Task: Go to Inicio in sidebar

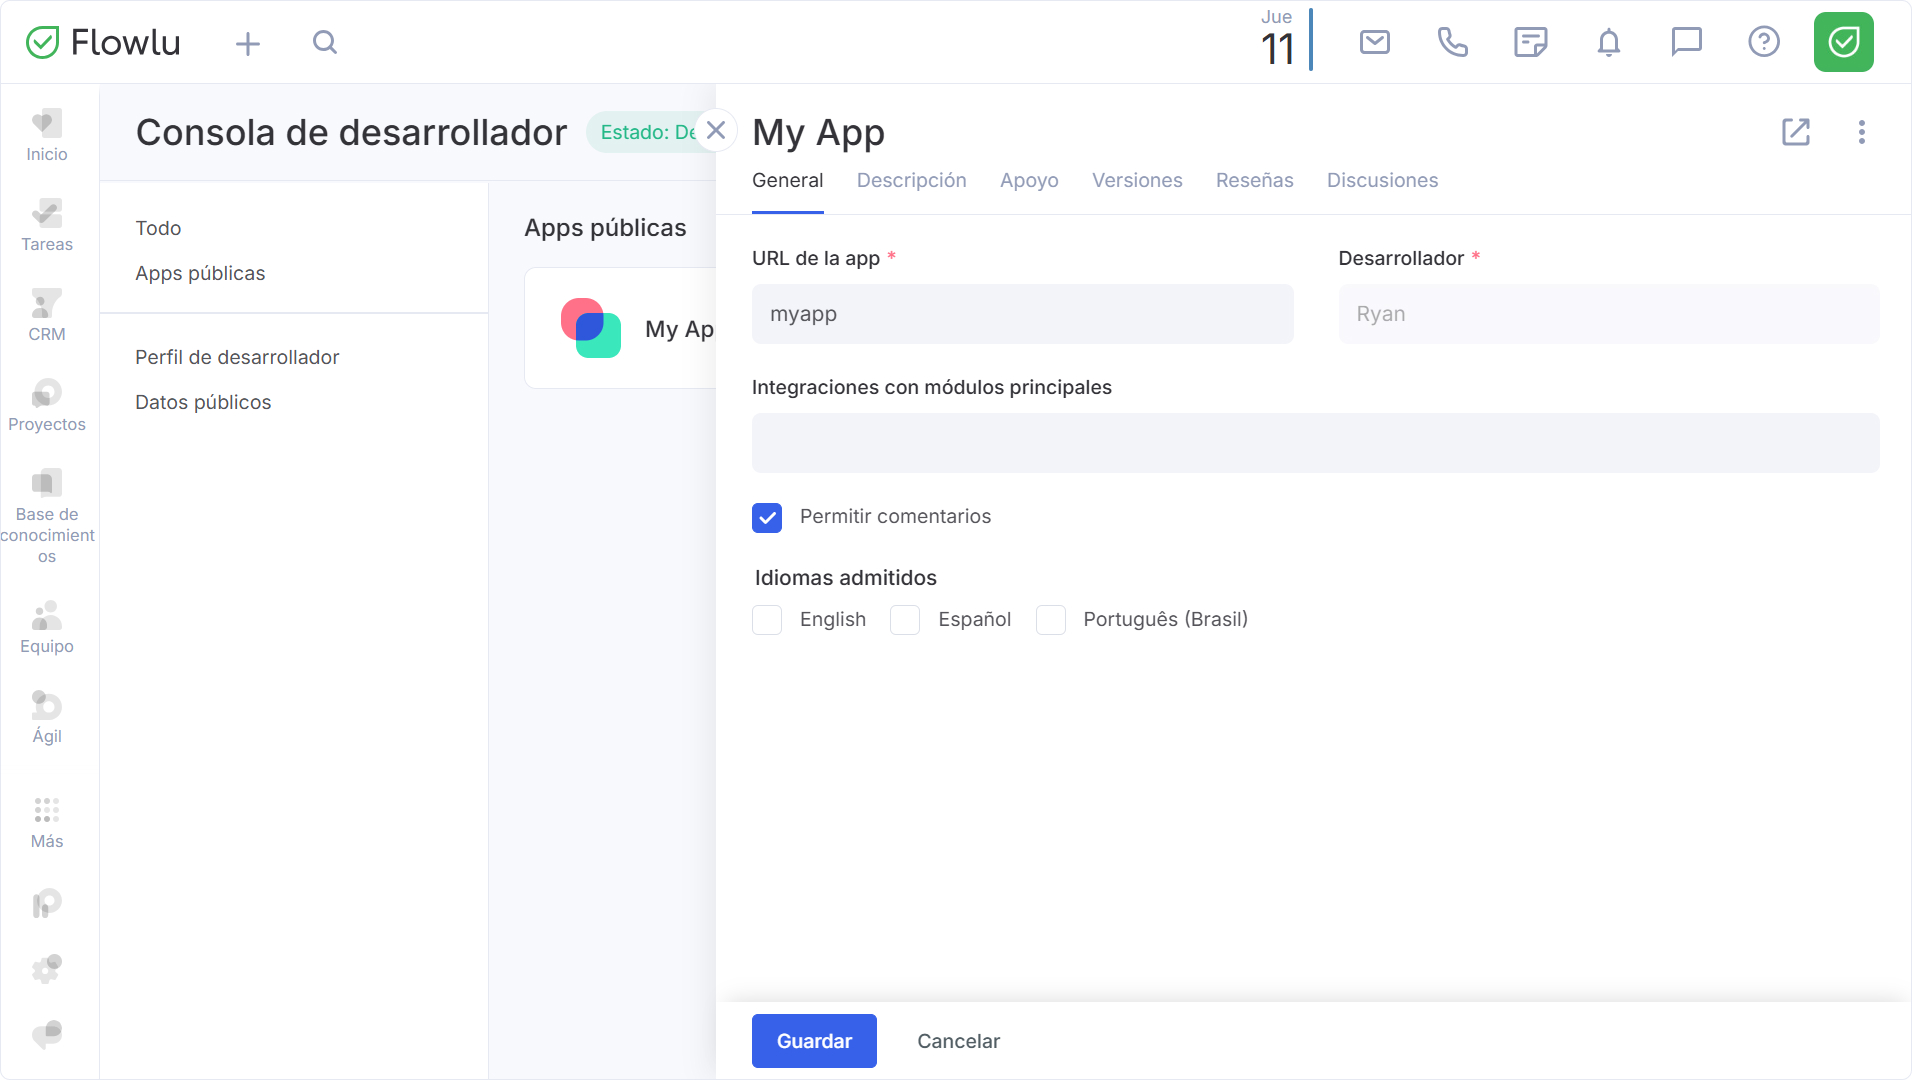Action: (47, 135)
